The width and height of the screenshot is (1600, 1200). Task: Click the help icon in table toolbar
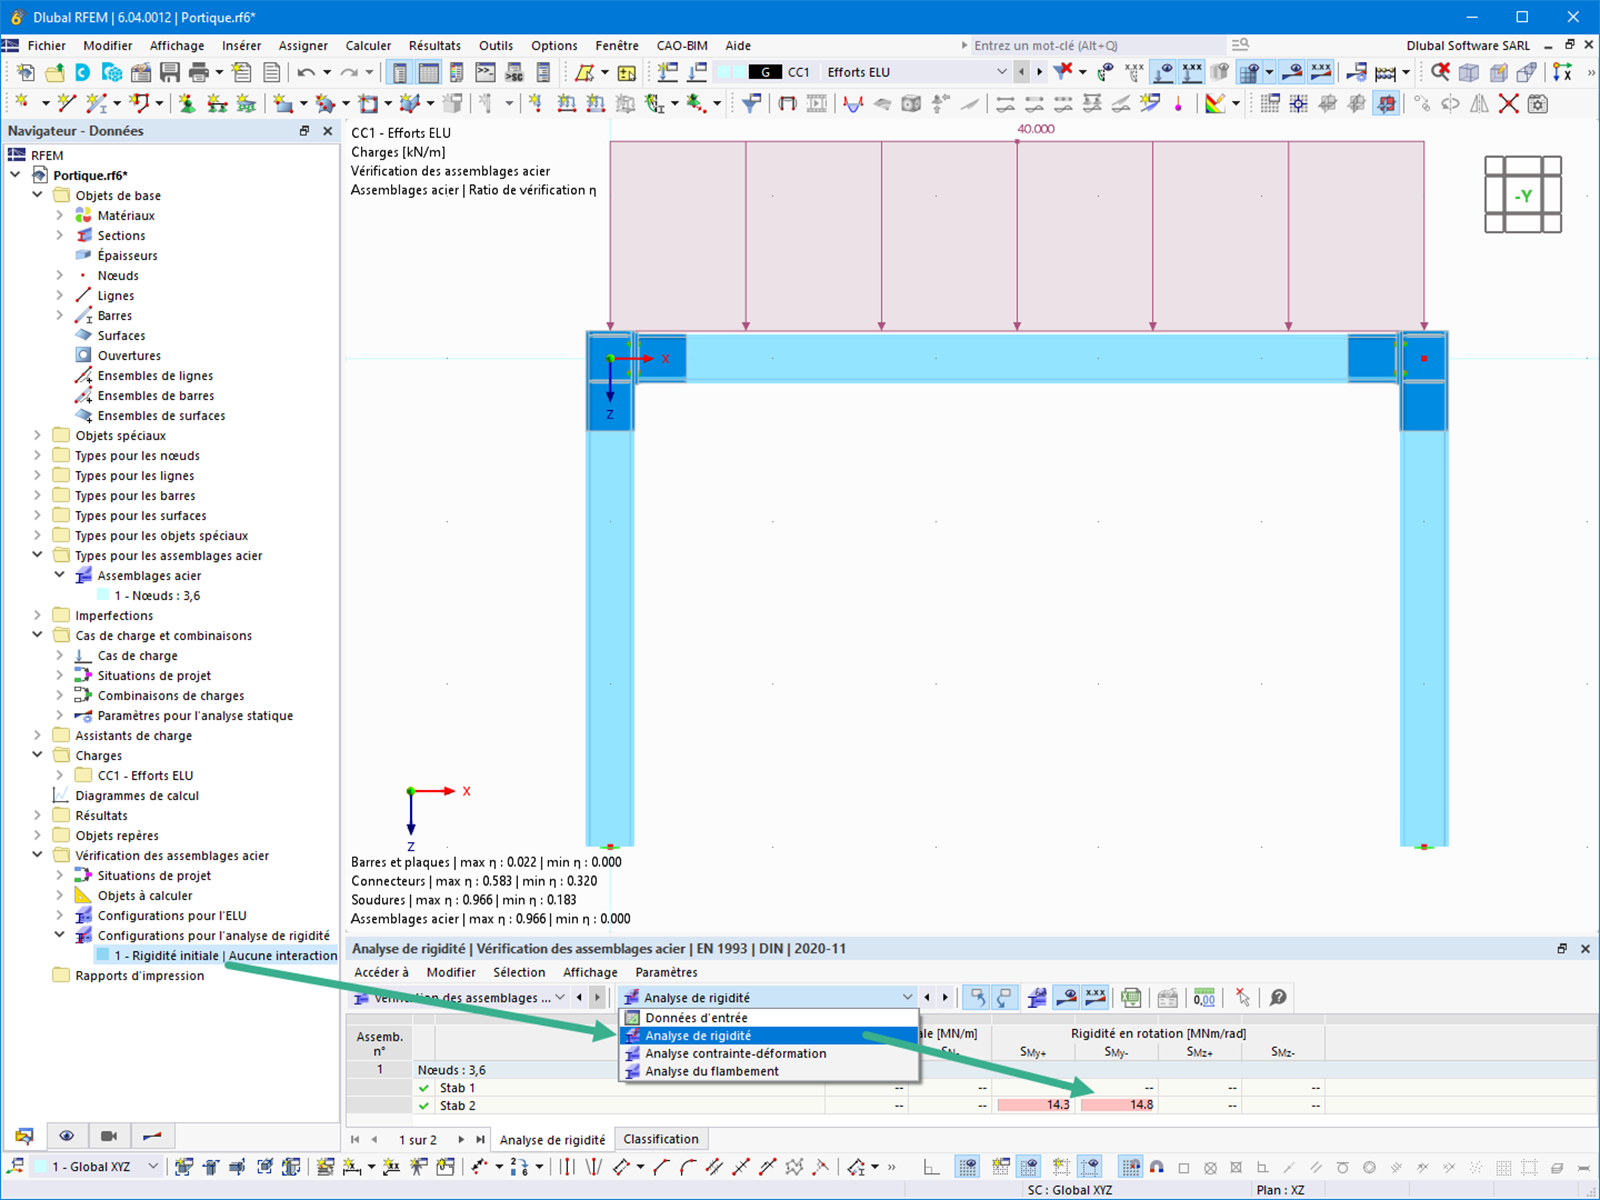coord(1278,997)
